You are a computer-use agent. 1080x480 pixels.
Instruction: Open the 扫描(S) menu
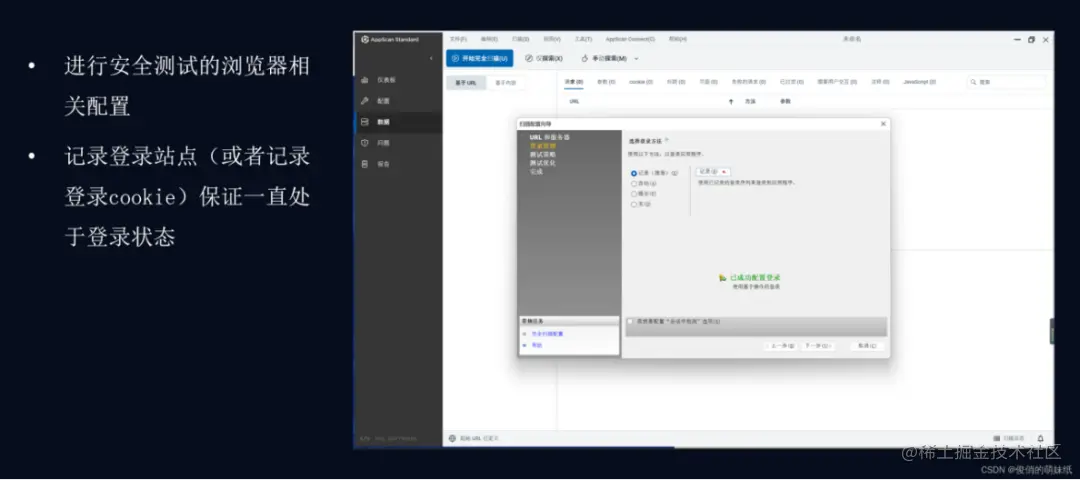pos(521,39)
